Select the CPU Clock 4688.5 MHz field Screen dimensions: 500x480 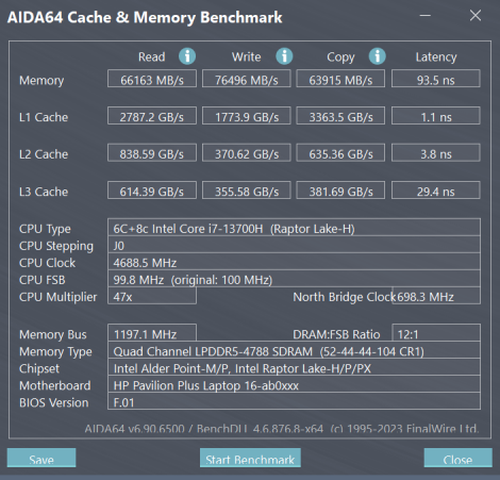coord(294,262)
